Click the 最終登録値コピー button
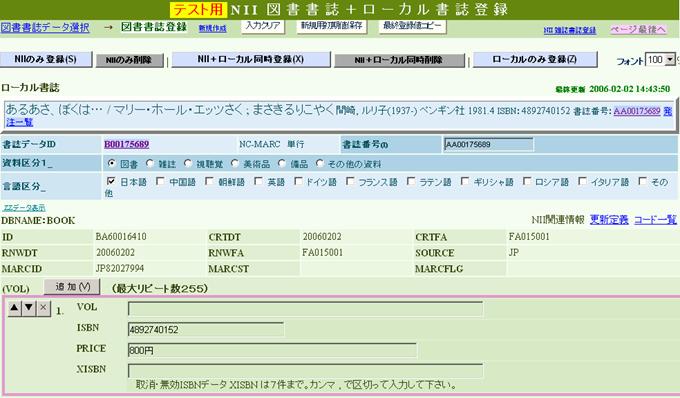 (412, 26)
